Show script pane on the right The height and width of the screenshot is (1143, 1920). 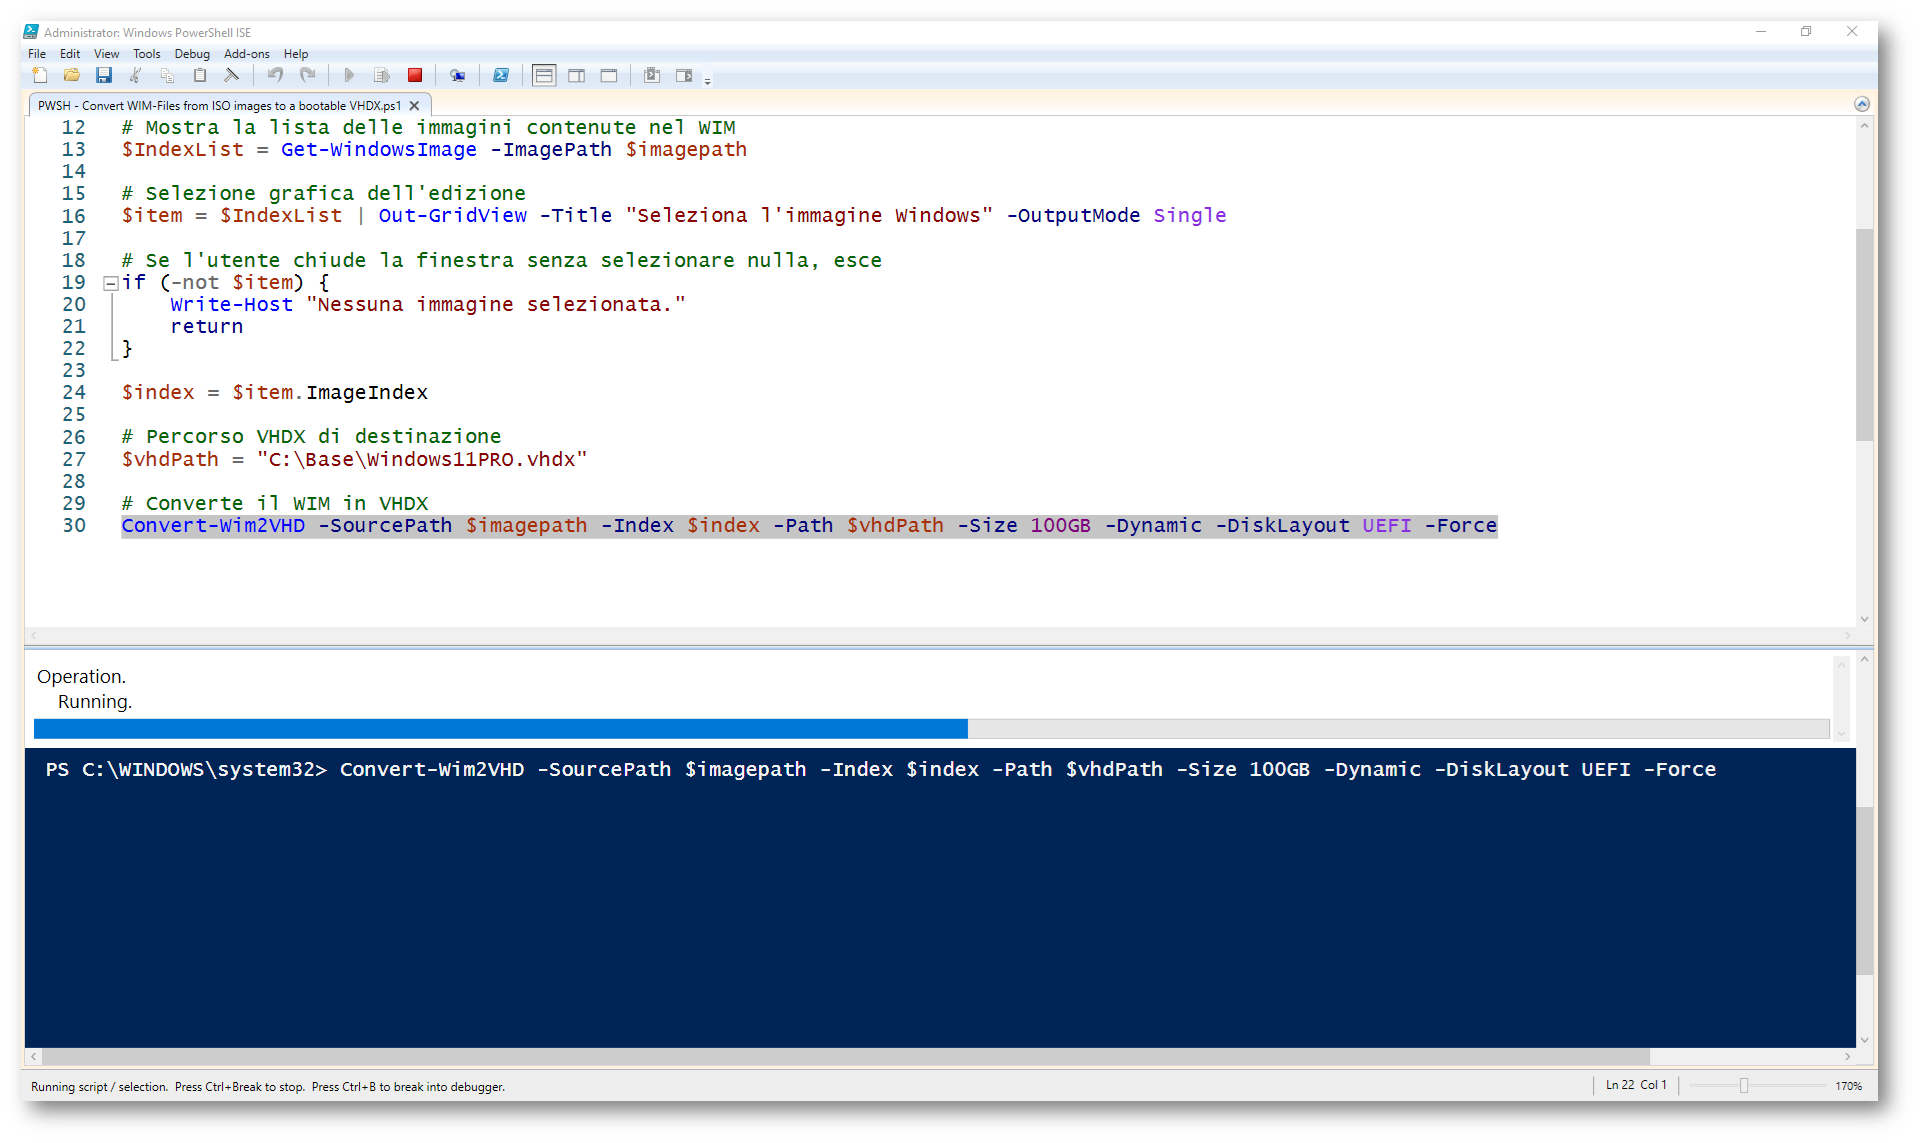pos(577,75)
